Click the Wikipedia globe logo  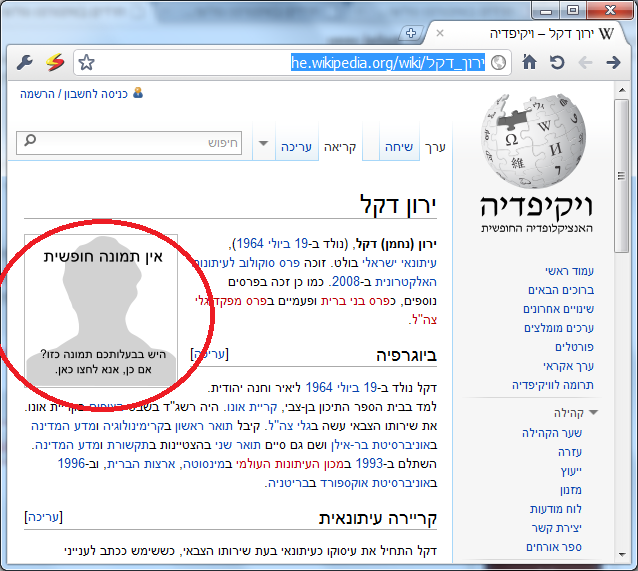[534, 141]
